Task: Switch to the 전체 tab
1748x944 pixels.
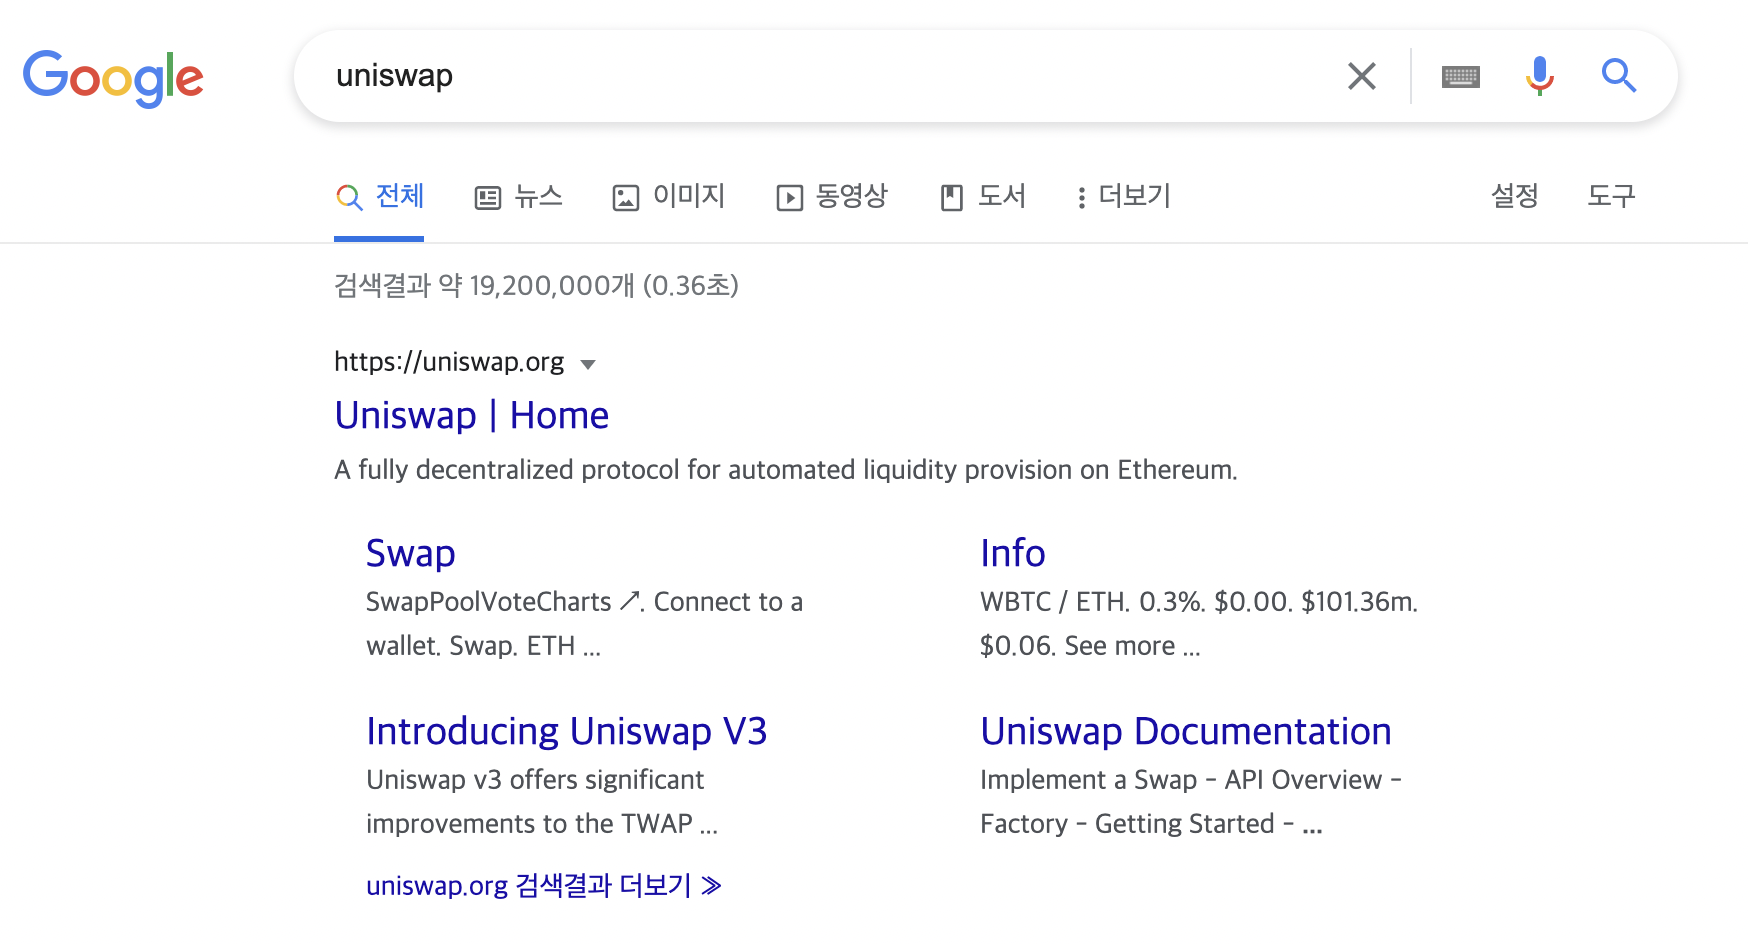Action: [x=379, y=197]
